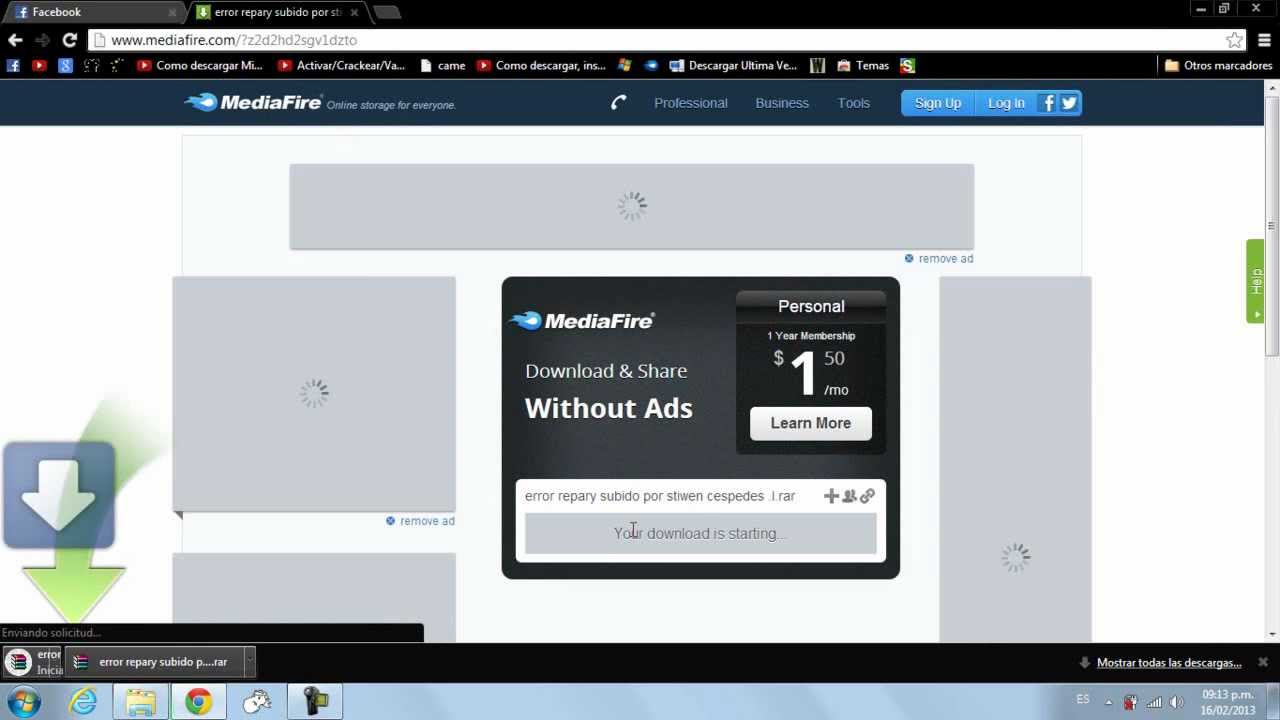This screenshot has width=1280, height=720.
Task: Click the plus icon beside the file name
Action: pyautogui.click(x=831, y=496)
